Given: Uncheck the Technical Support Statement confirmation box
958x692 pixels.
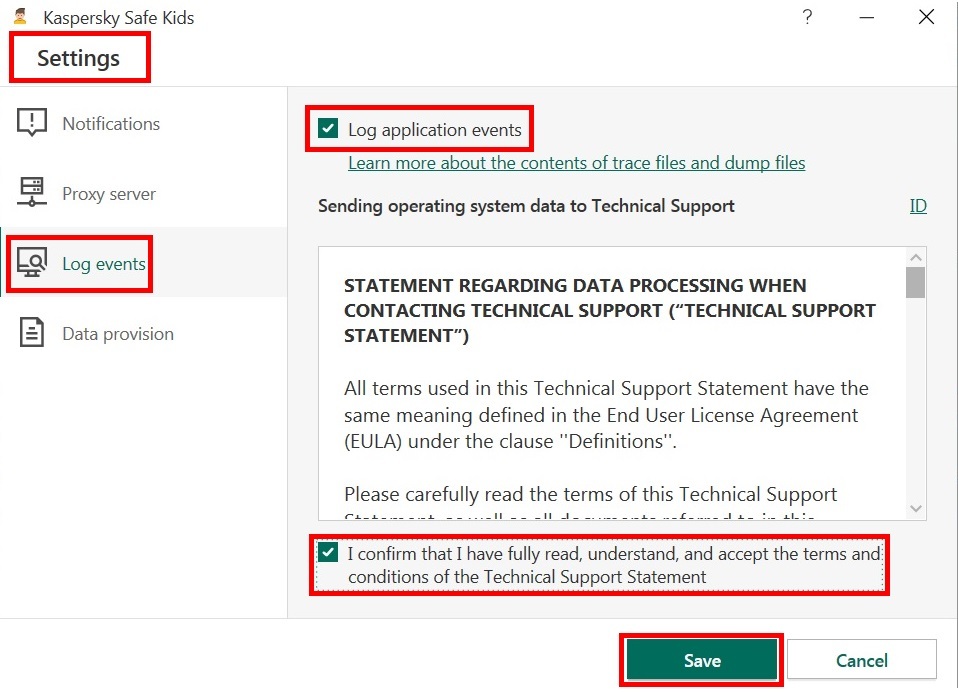Looking at the screenshot, I should [x=328, y=553].
